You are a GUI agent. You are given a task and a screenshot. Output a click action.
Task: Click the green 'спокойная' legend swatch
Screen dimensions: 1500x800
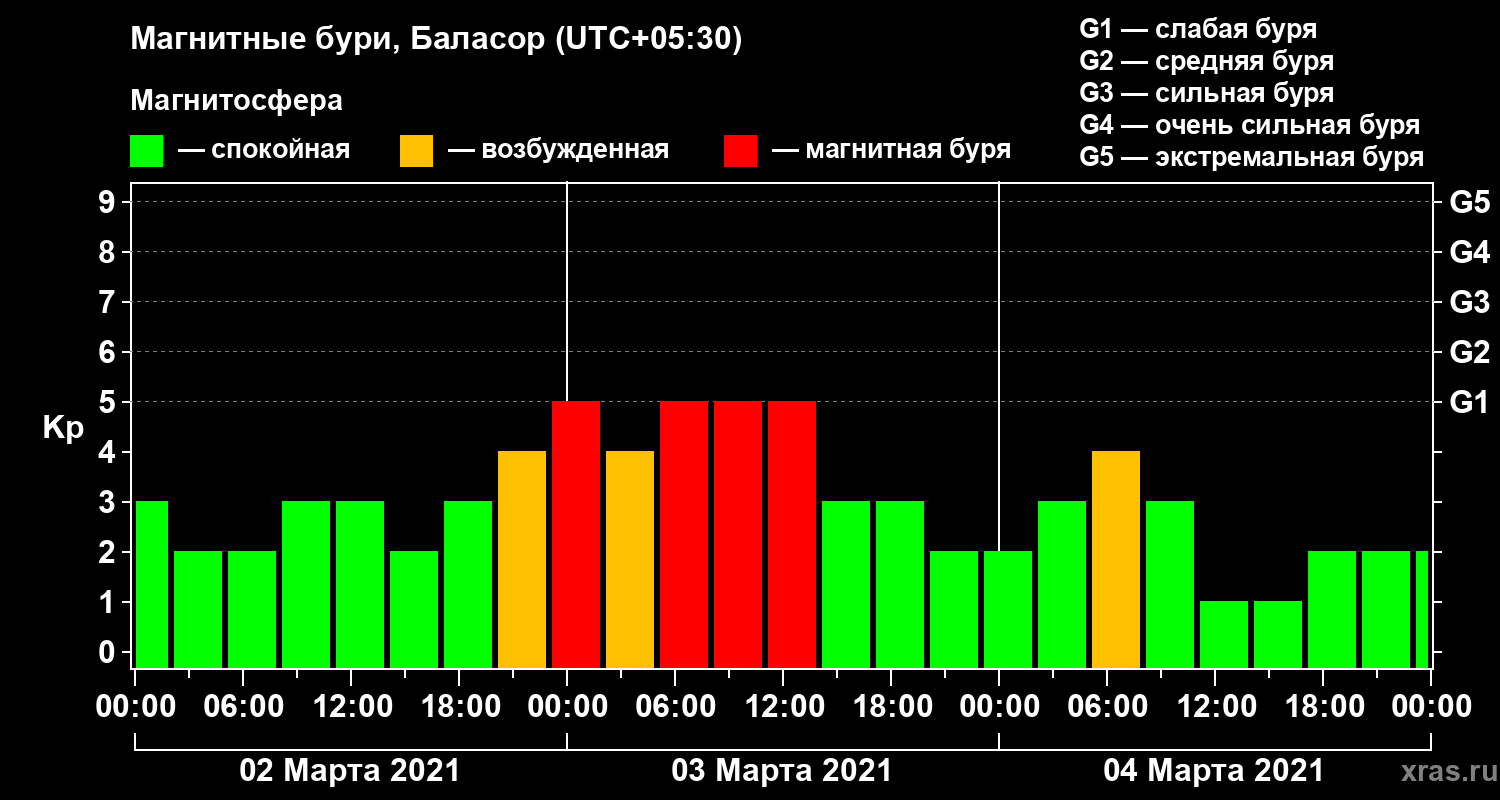click(146, 151)
